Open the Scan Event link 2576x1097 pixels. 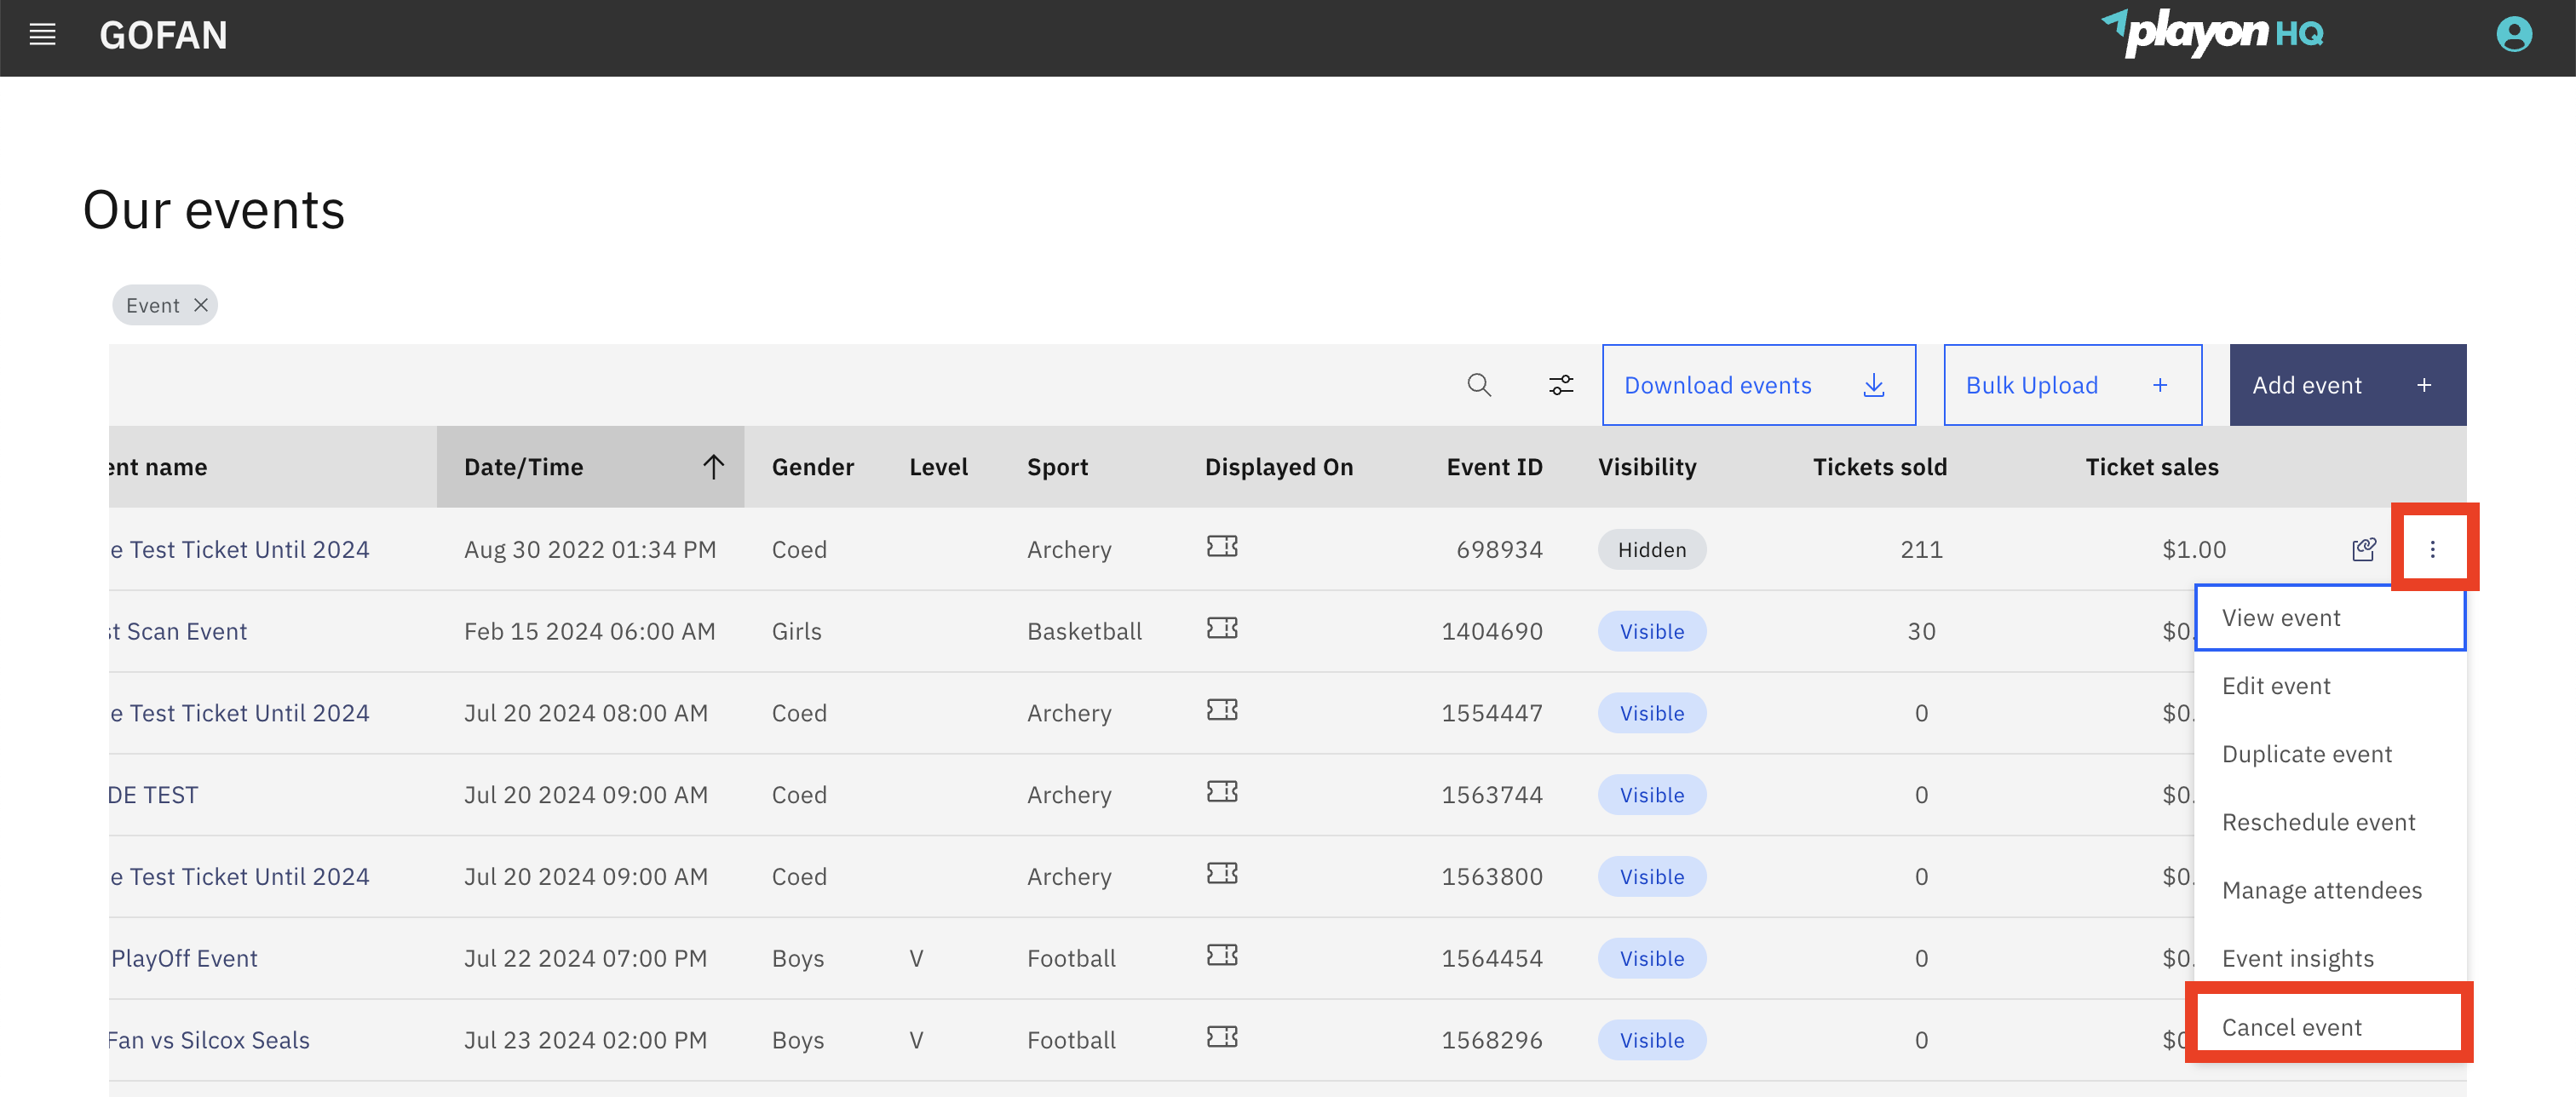[178, 631]
